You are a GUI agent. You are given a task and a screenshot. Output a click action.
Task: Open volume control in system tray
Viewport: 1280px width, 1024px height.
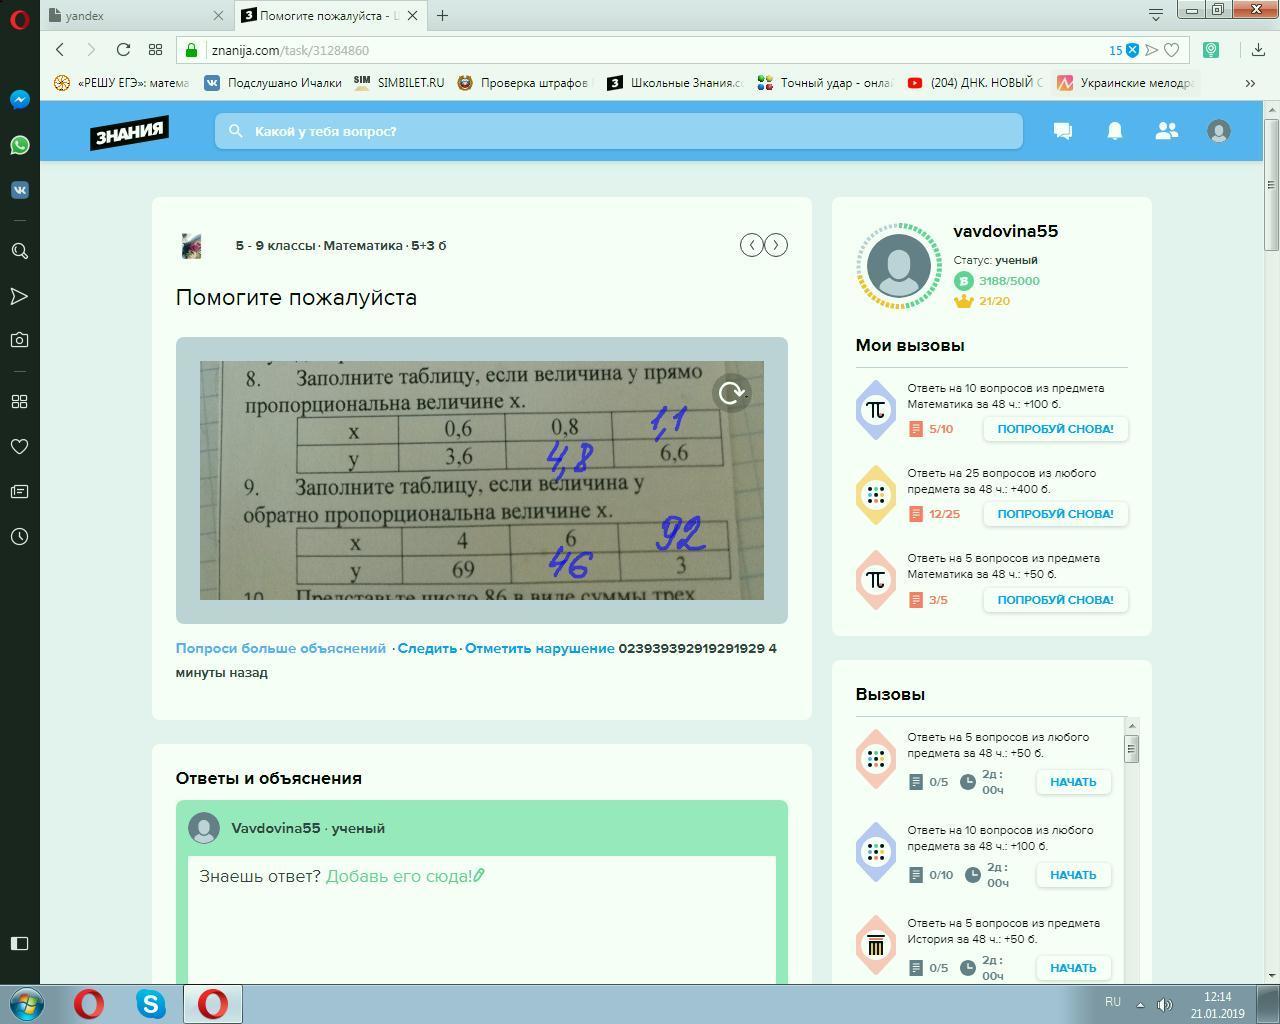(1164, 1004)
